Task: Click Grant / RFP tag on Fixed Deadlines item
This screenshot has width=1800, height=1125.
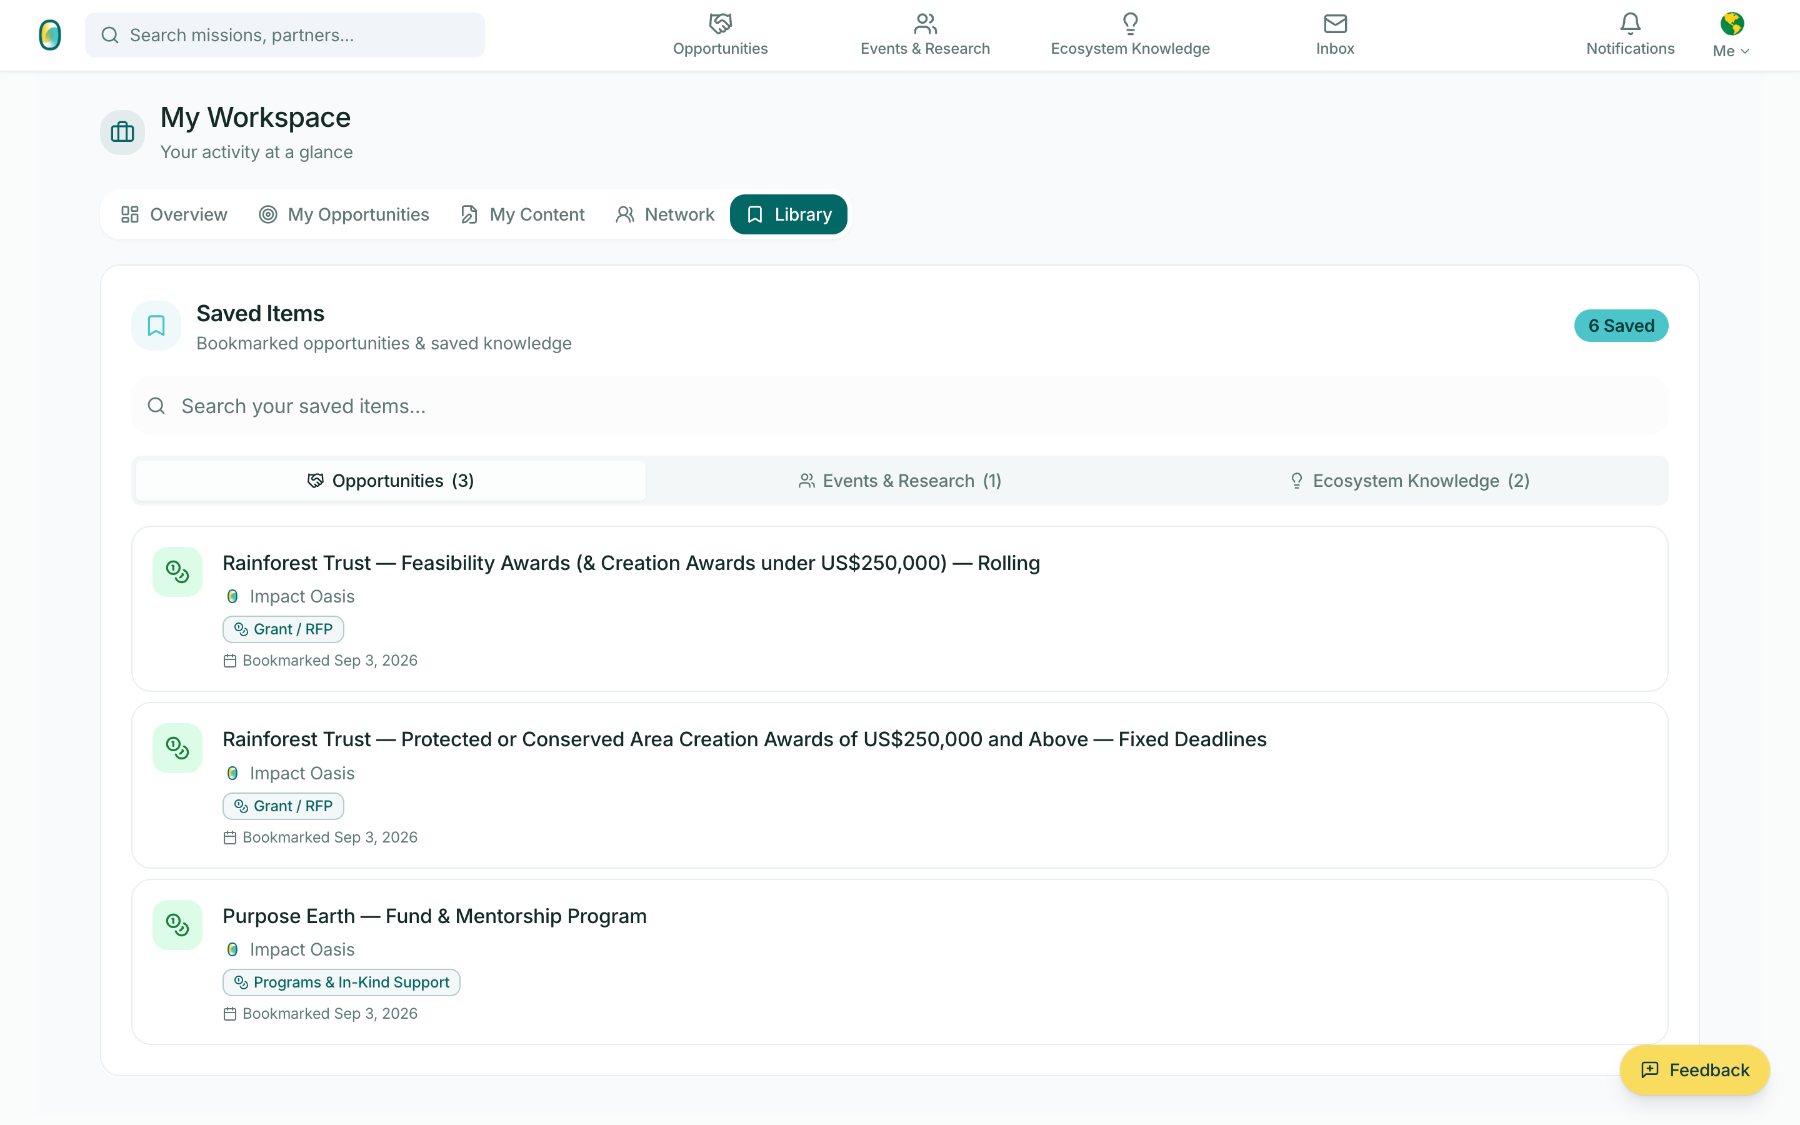Action: [283, 806]
